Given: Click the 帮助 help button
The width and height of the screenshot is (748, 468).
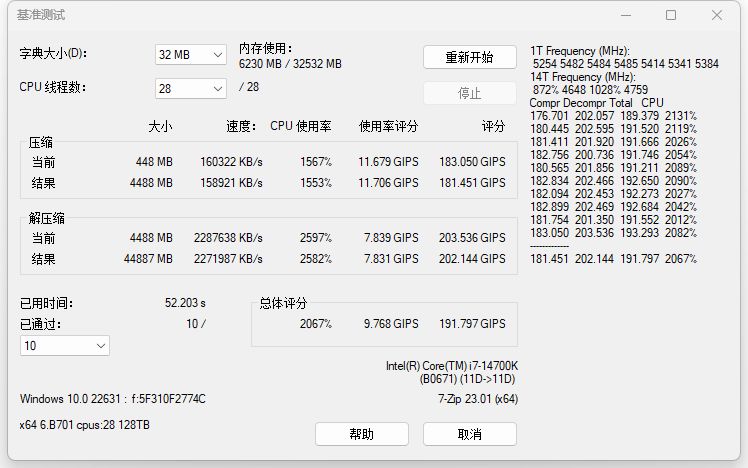Looking at the screenshot, I should click(x=362, y=434).
